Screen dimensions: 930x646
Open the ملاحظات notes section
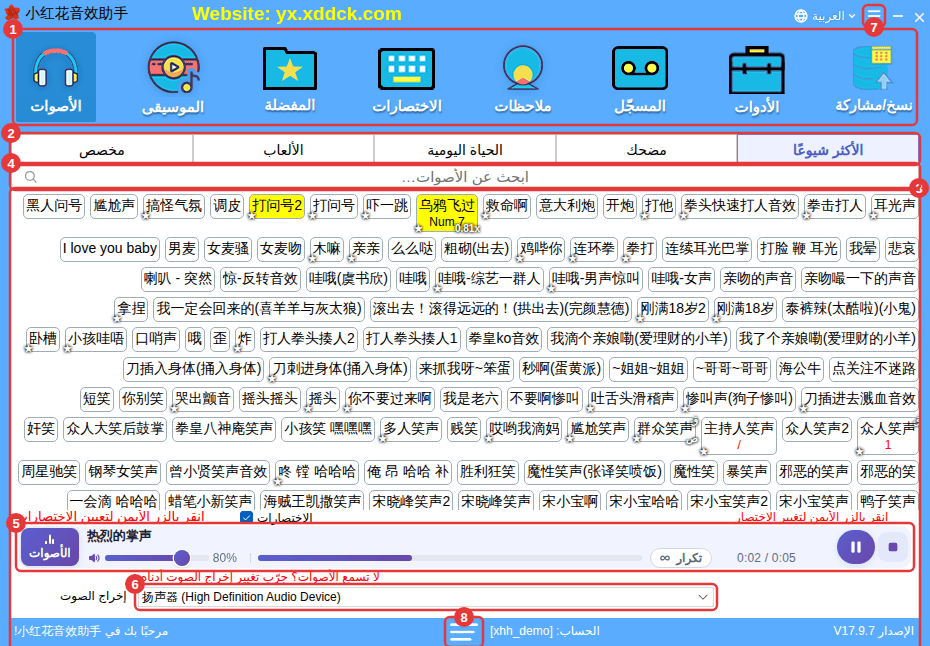tap(523, 77)
